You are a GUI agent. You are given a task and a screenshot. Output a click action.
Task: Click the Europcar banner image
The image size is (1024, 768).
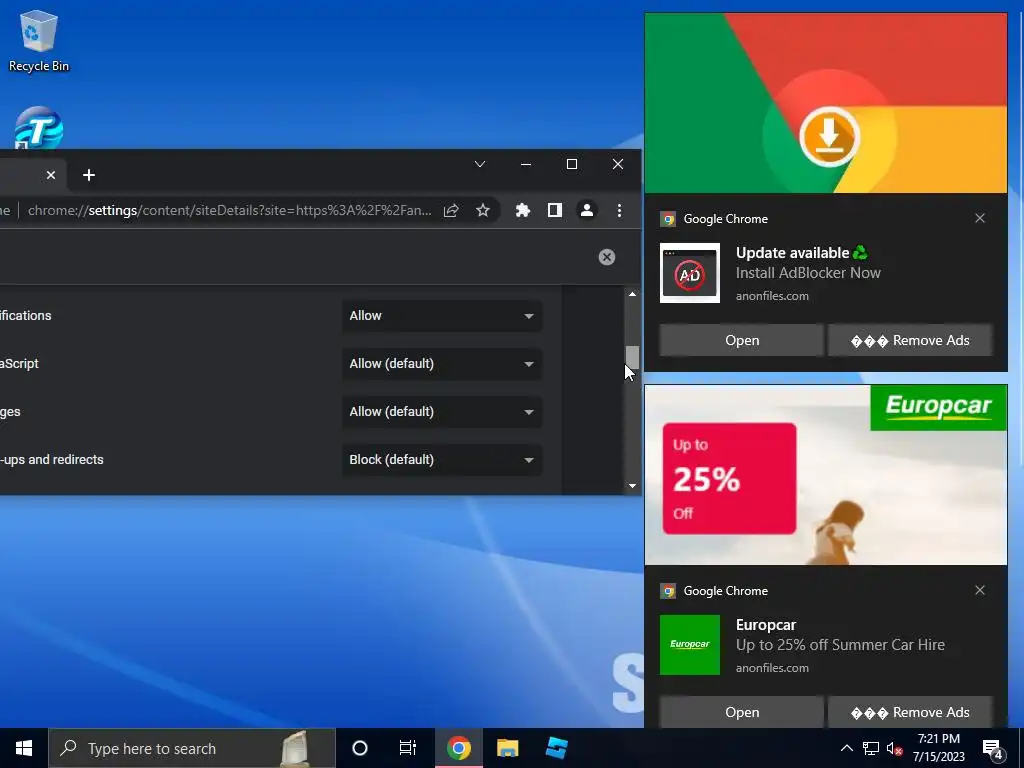825,475
